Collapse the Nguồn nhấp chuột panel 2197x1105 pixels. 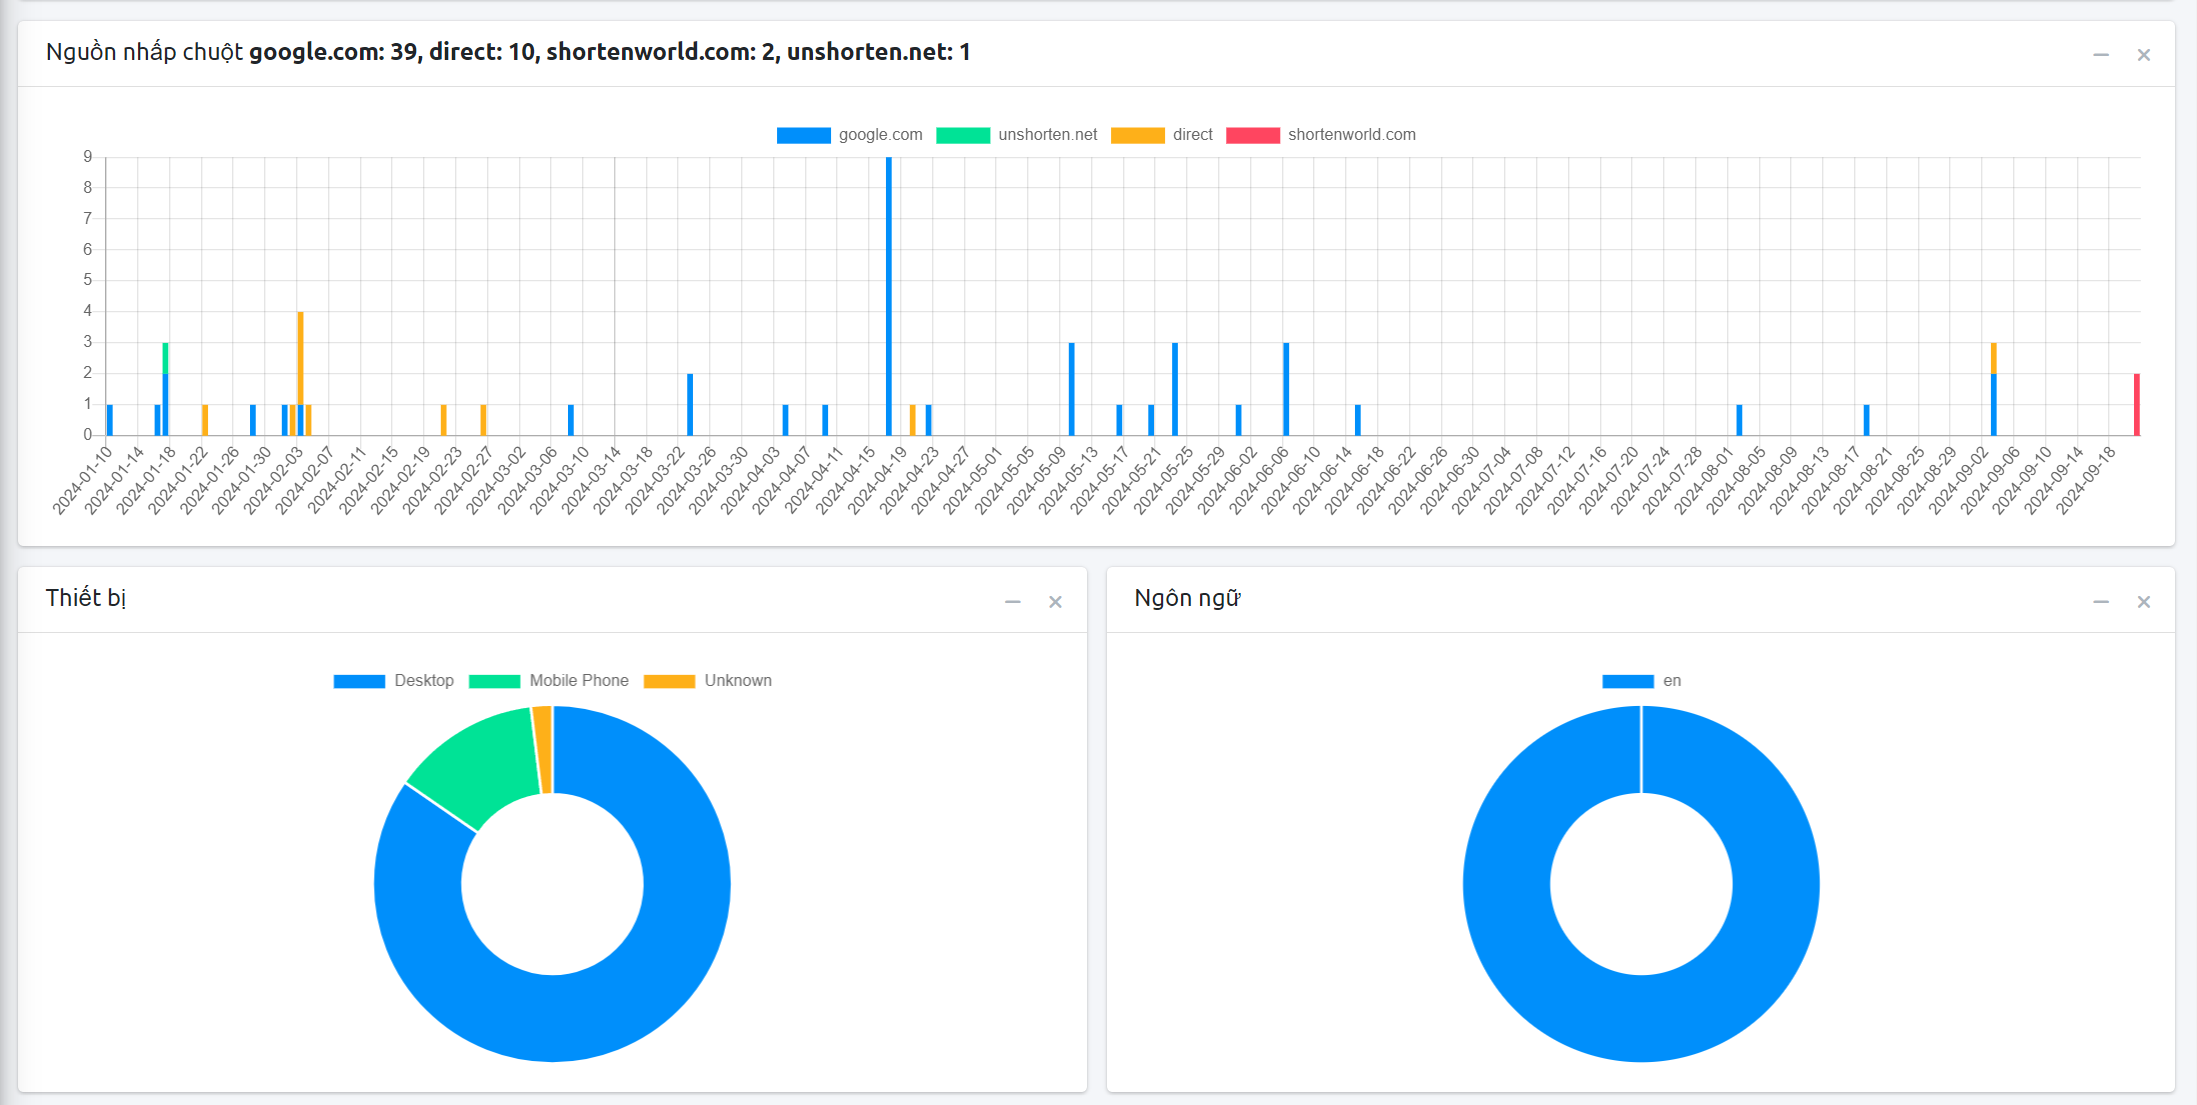2101,55
